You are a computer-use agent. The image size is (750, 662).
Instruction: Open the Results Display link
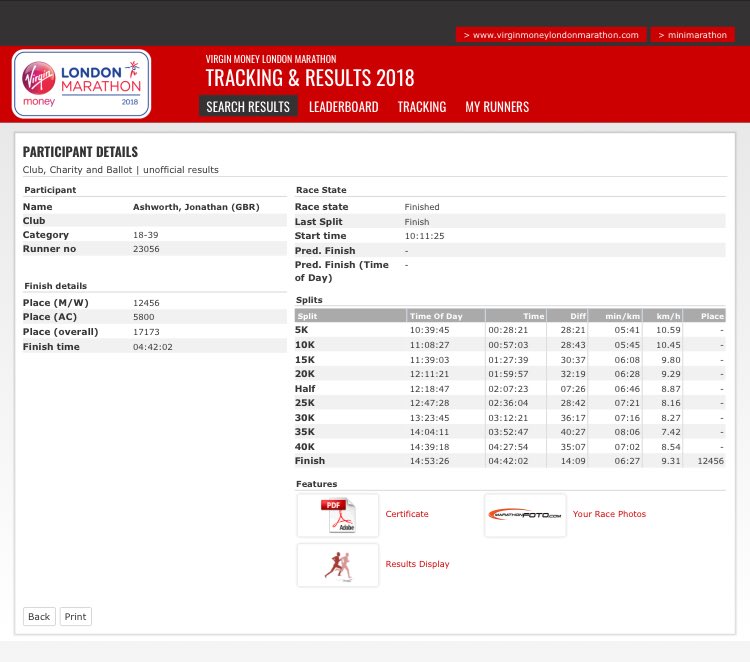[x=417, y=564]
